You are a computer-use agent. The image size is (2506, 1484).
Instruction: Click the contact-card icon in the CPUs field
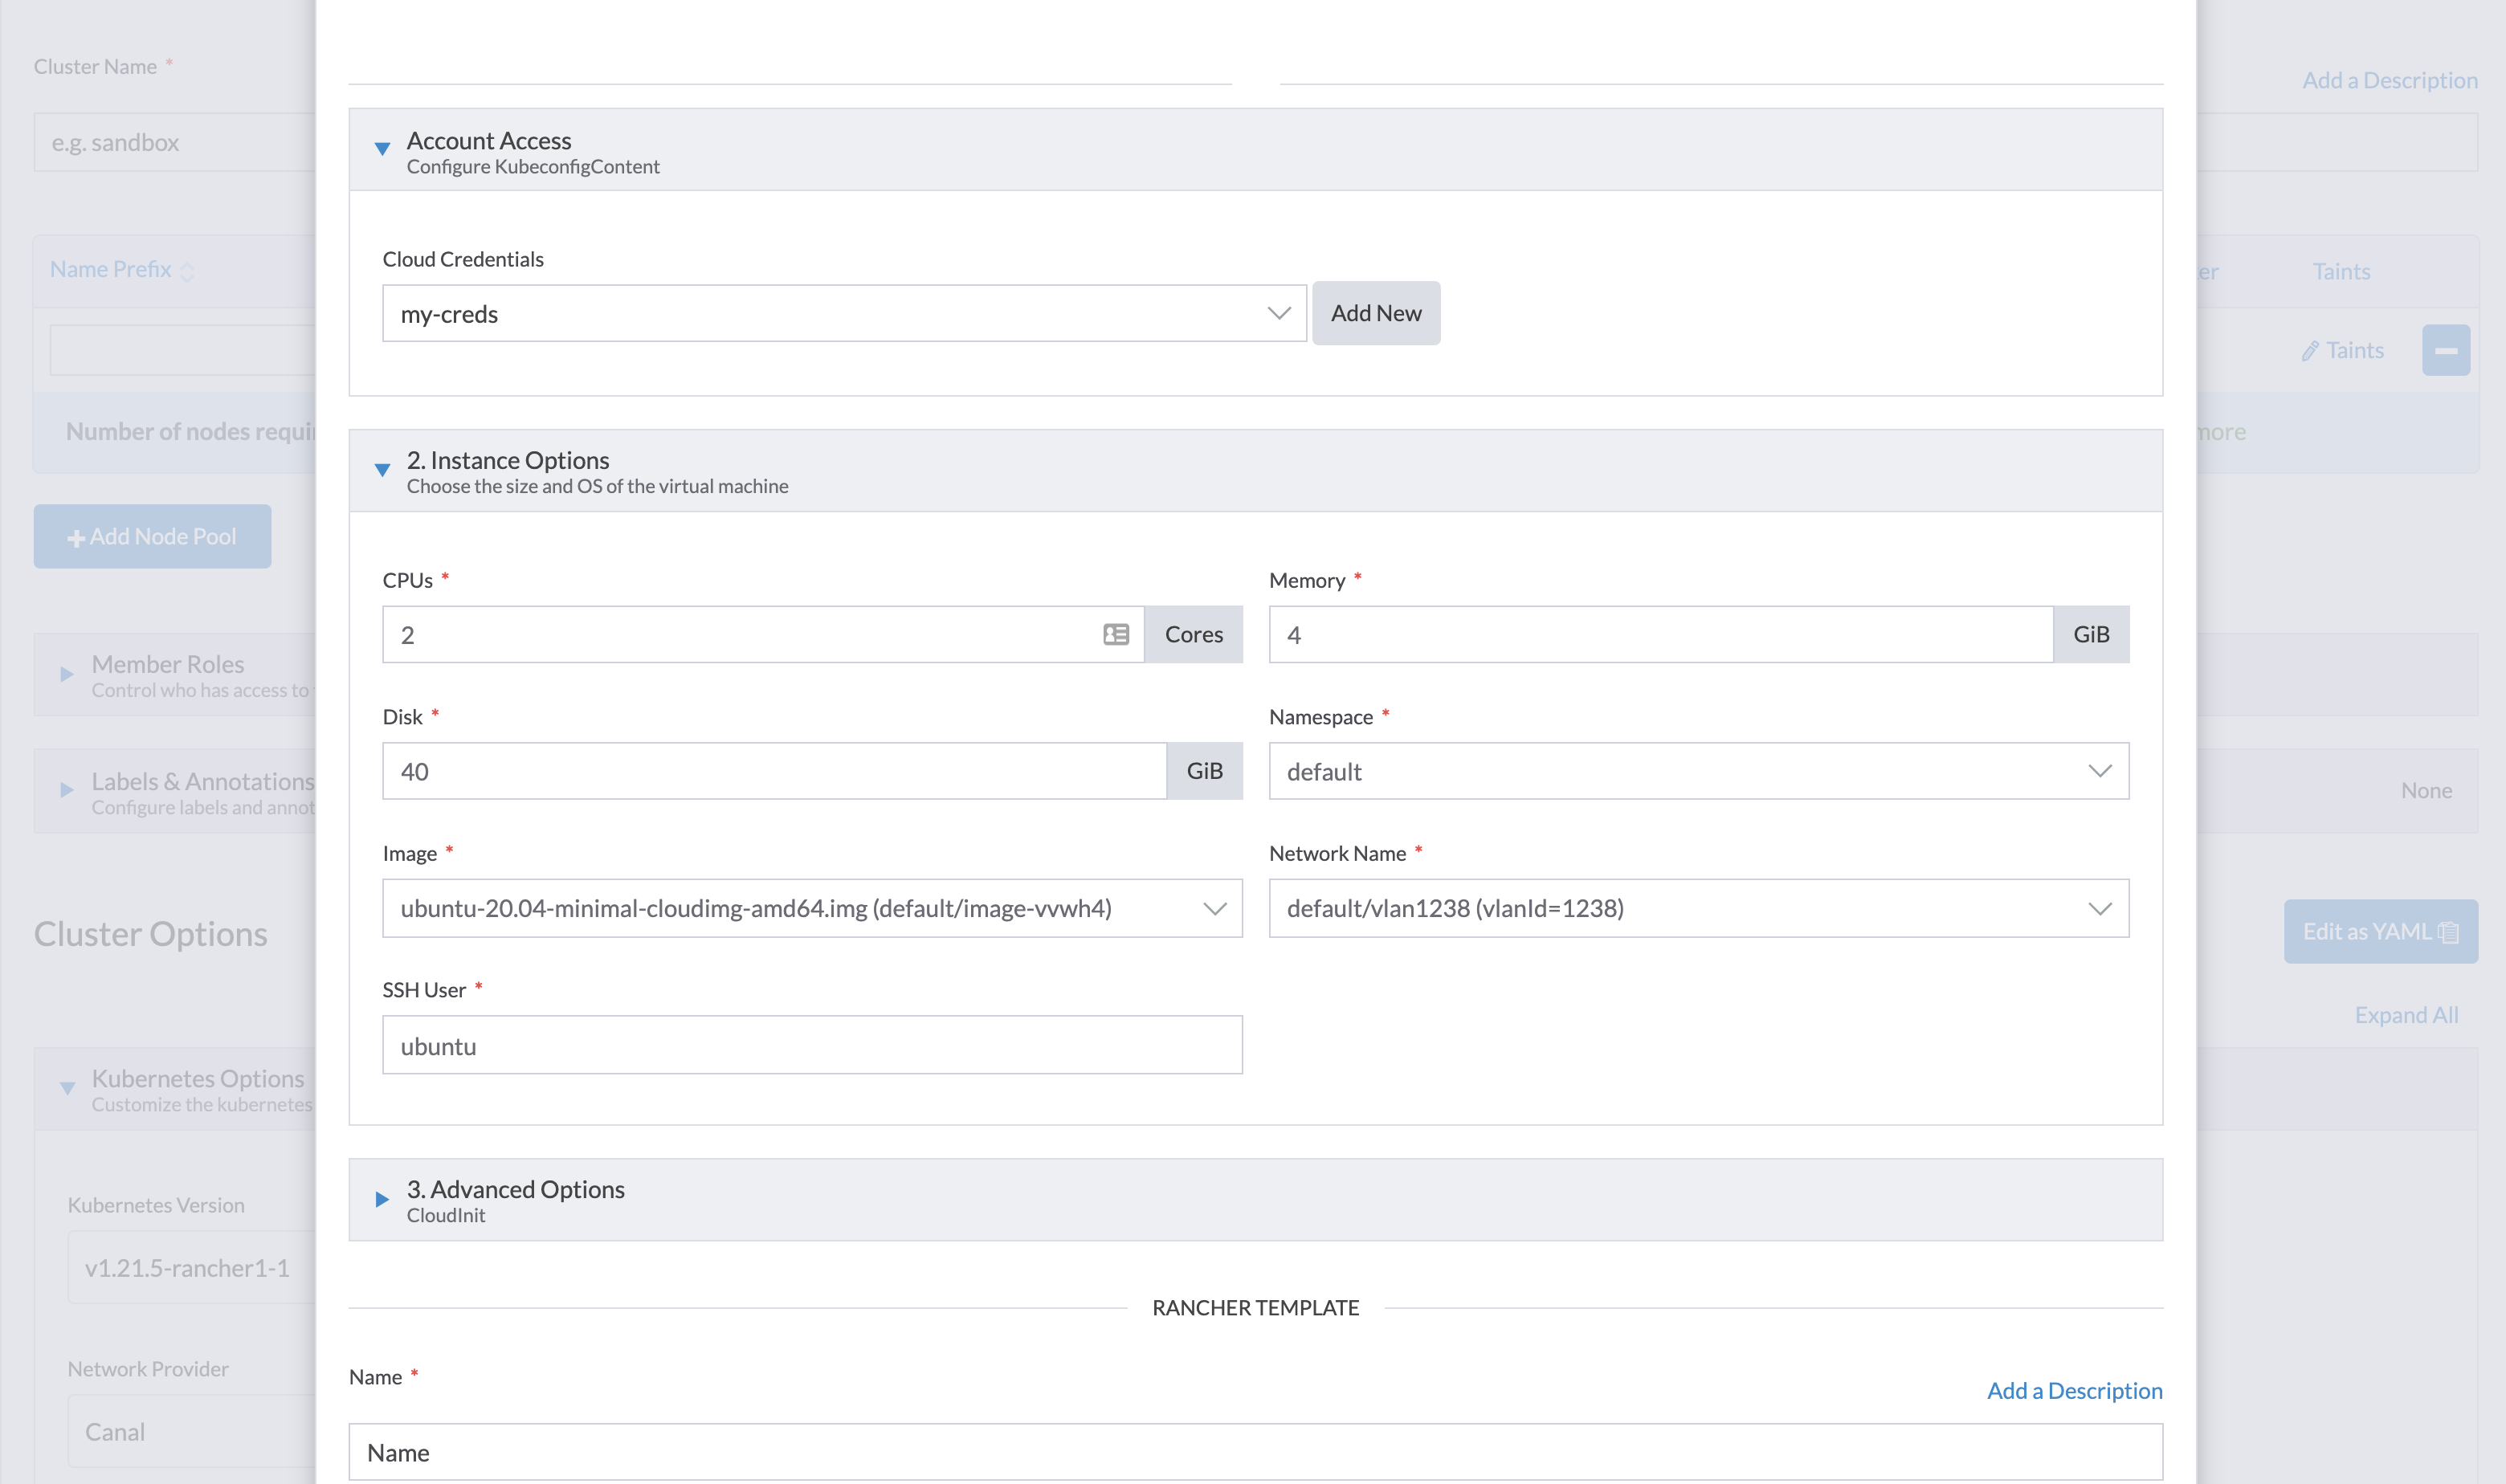click(x=1116, y=634)
